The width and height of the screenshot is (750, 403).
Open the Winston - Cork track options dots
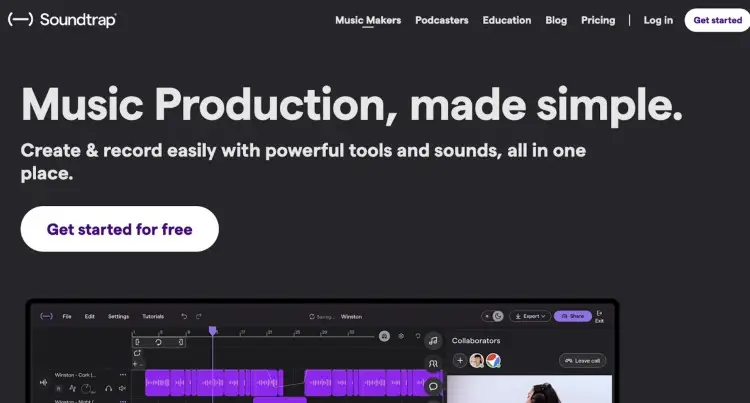click(x=123, y=375)
